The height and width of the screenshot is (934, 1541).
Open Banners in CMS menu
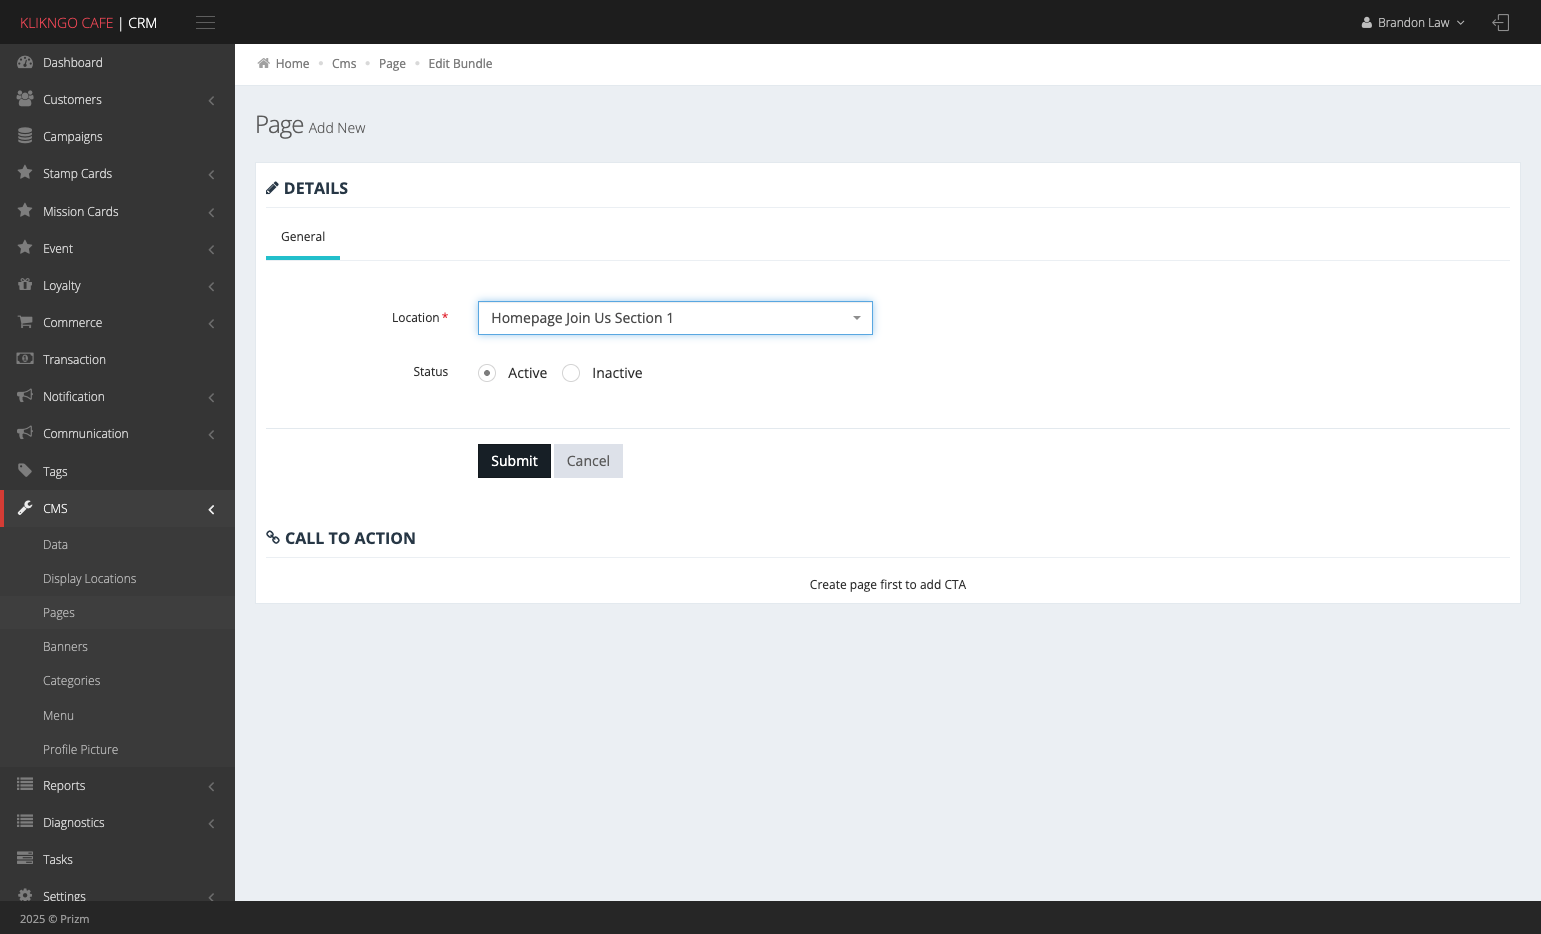[65, 646]
